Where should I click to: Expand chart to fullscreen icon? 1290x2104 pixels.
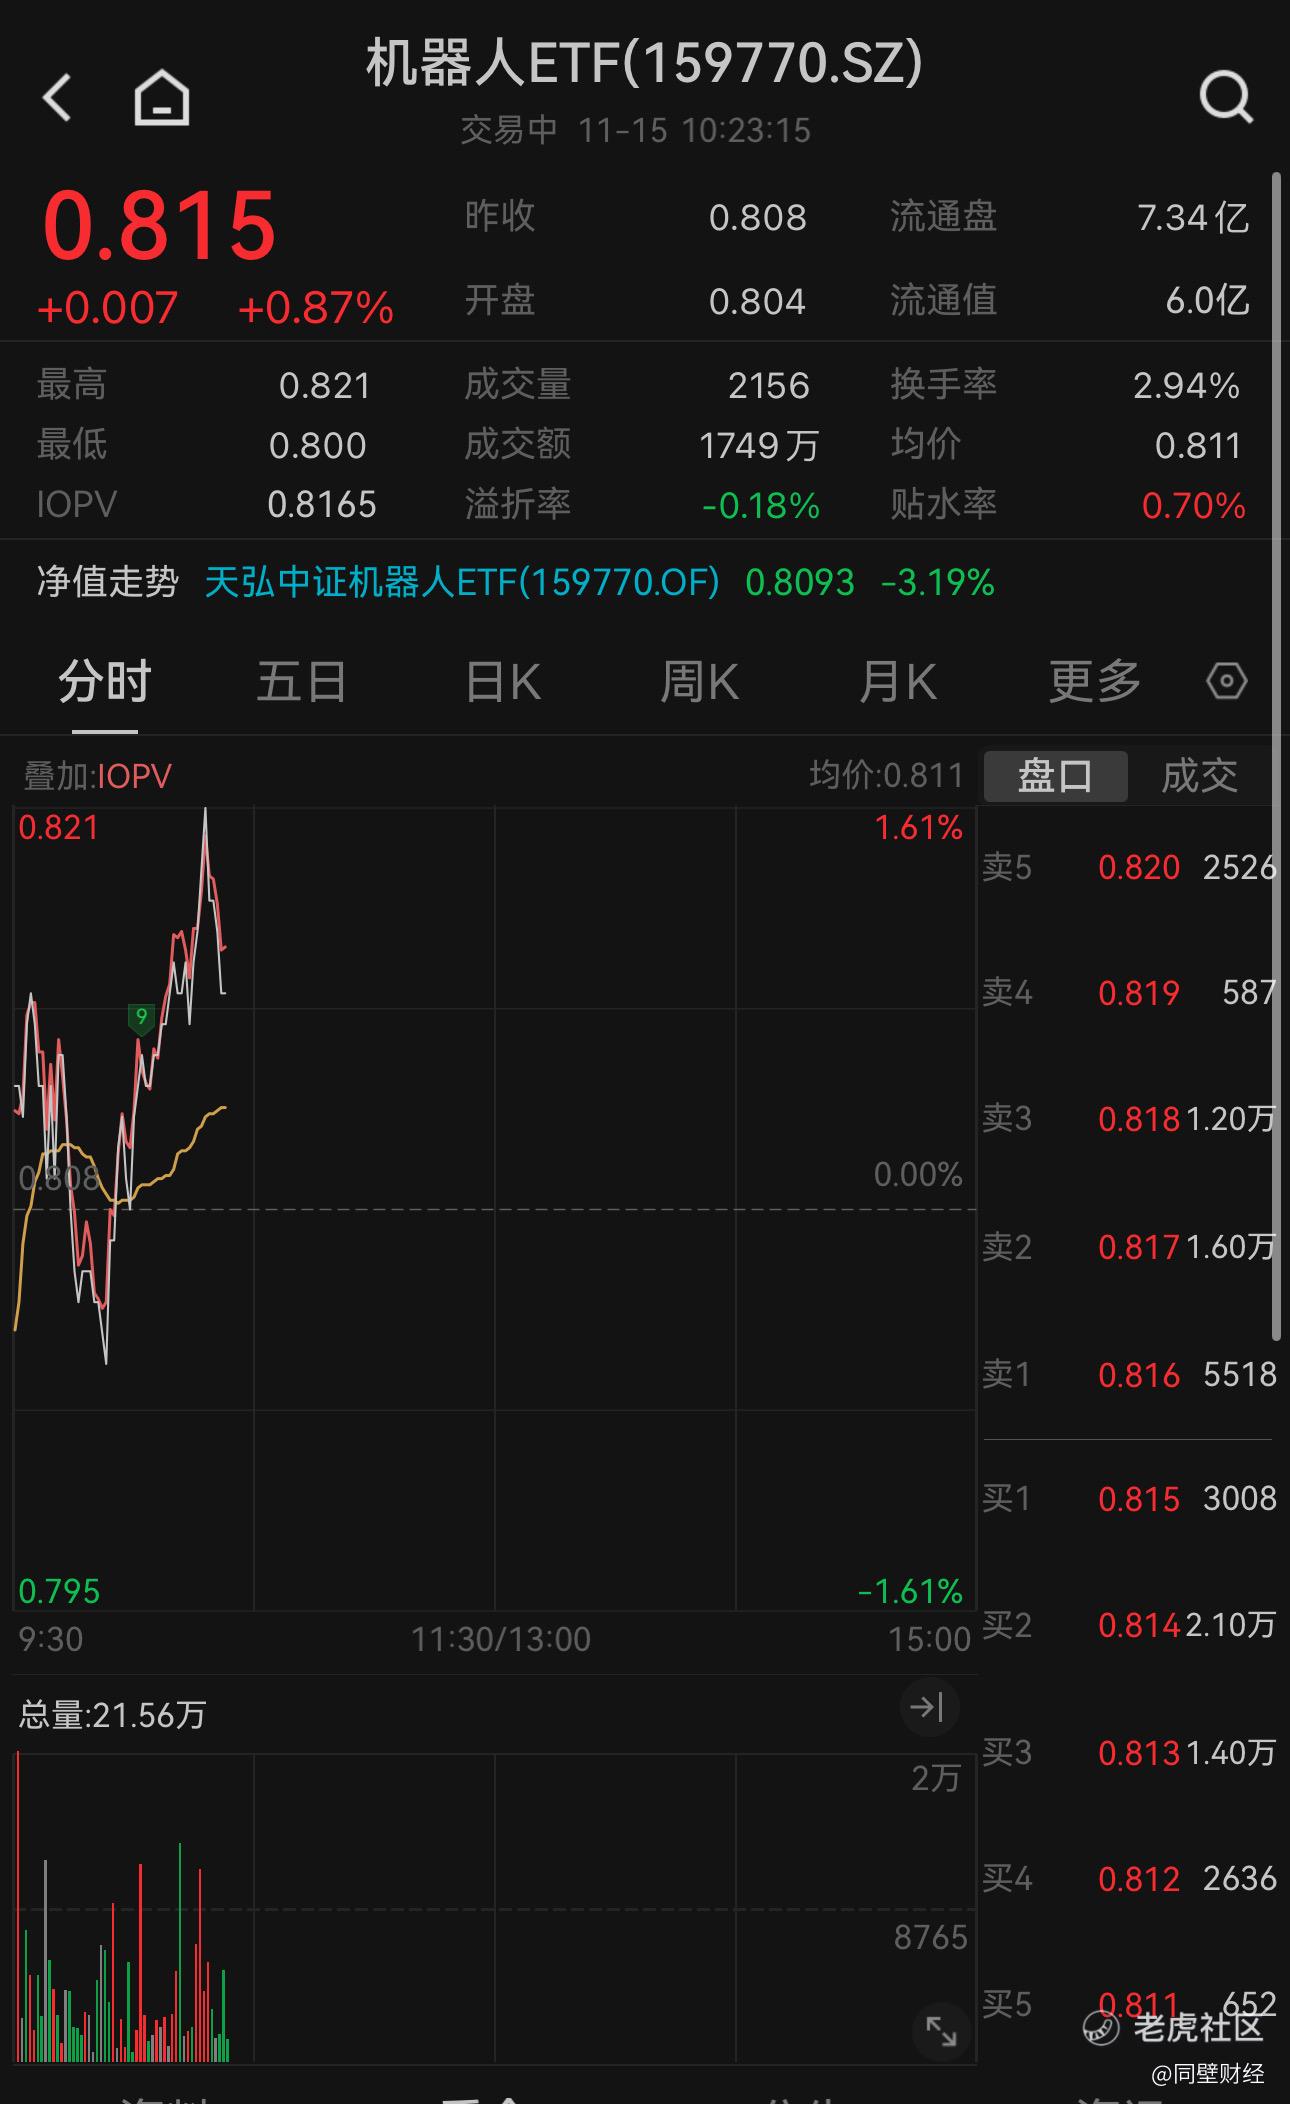[x=940, y=2031]
